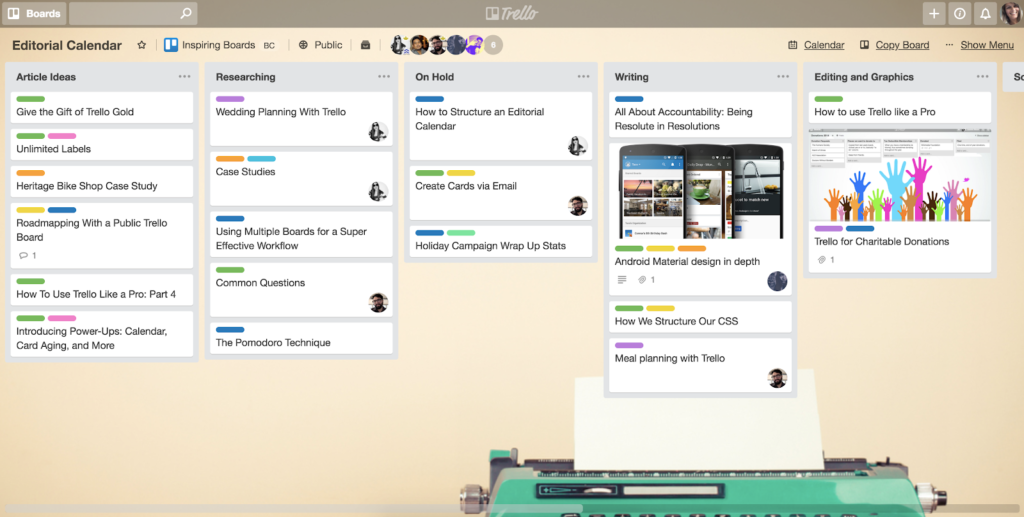The image size is (1024, 517).
Task: Click attachment icon on Android Material card
Action: click(642, 279)
